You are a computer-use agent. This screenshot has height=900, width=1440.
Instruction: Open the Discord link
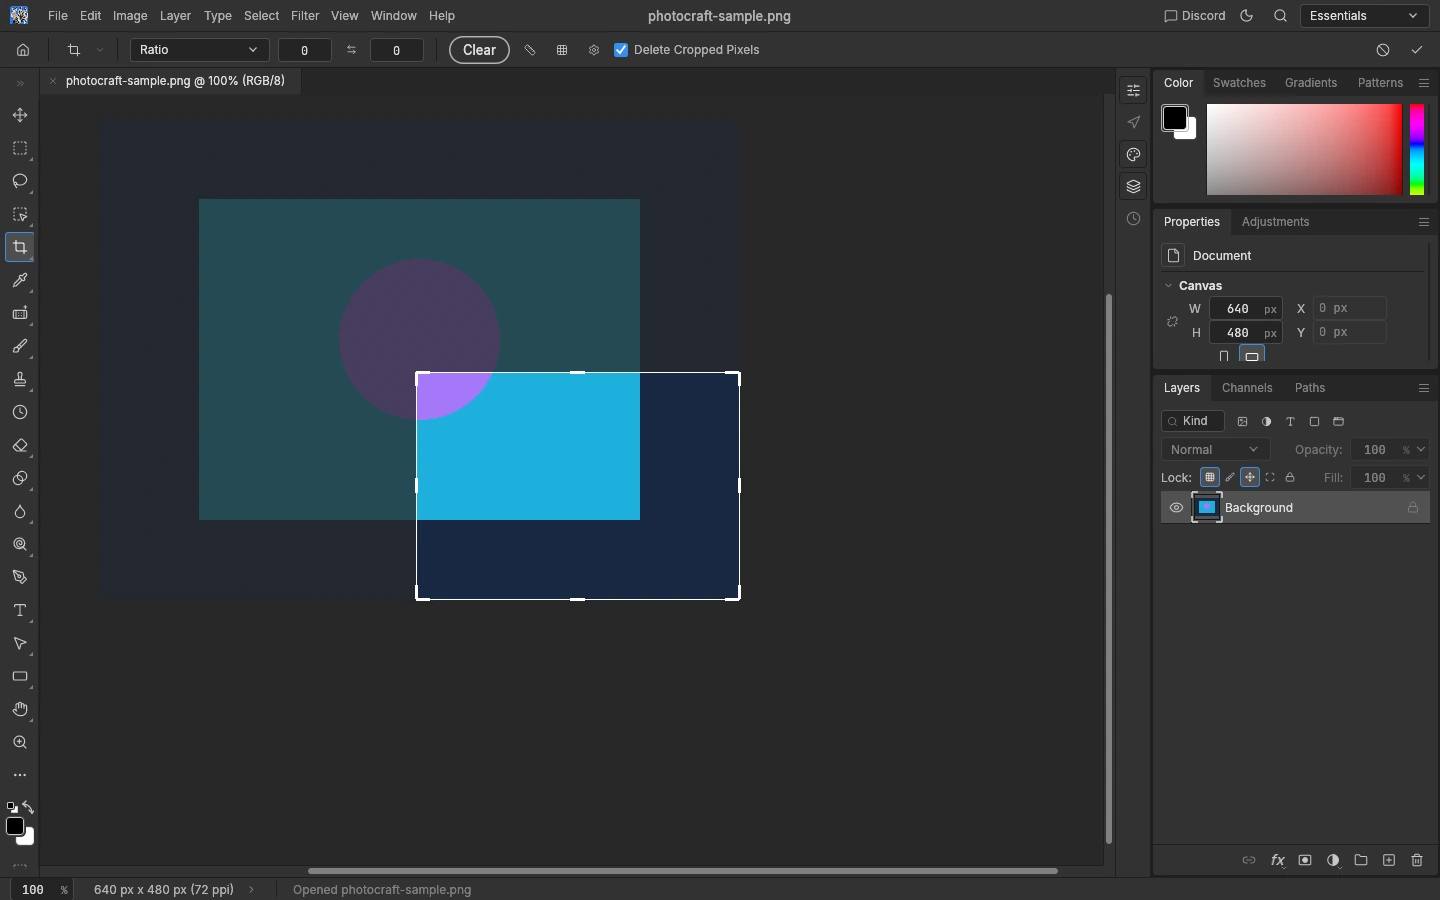tap(1195, 16)
